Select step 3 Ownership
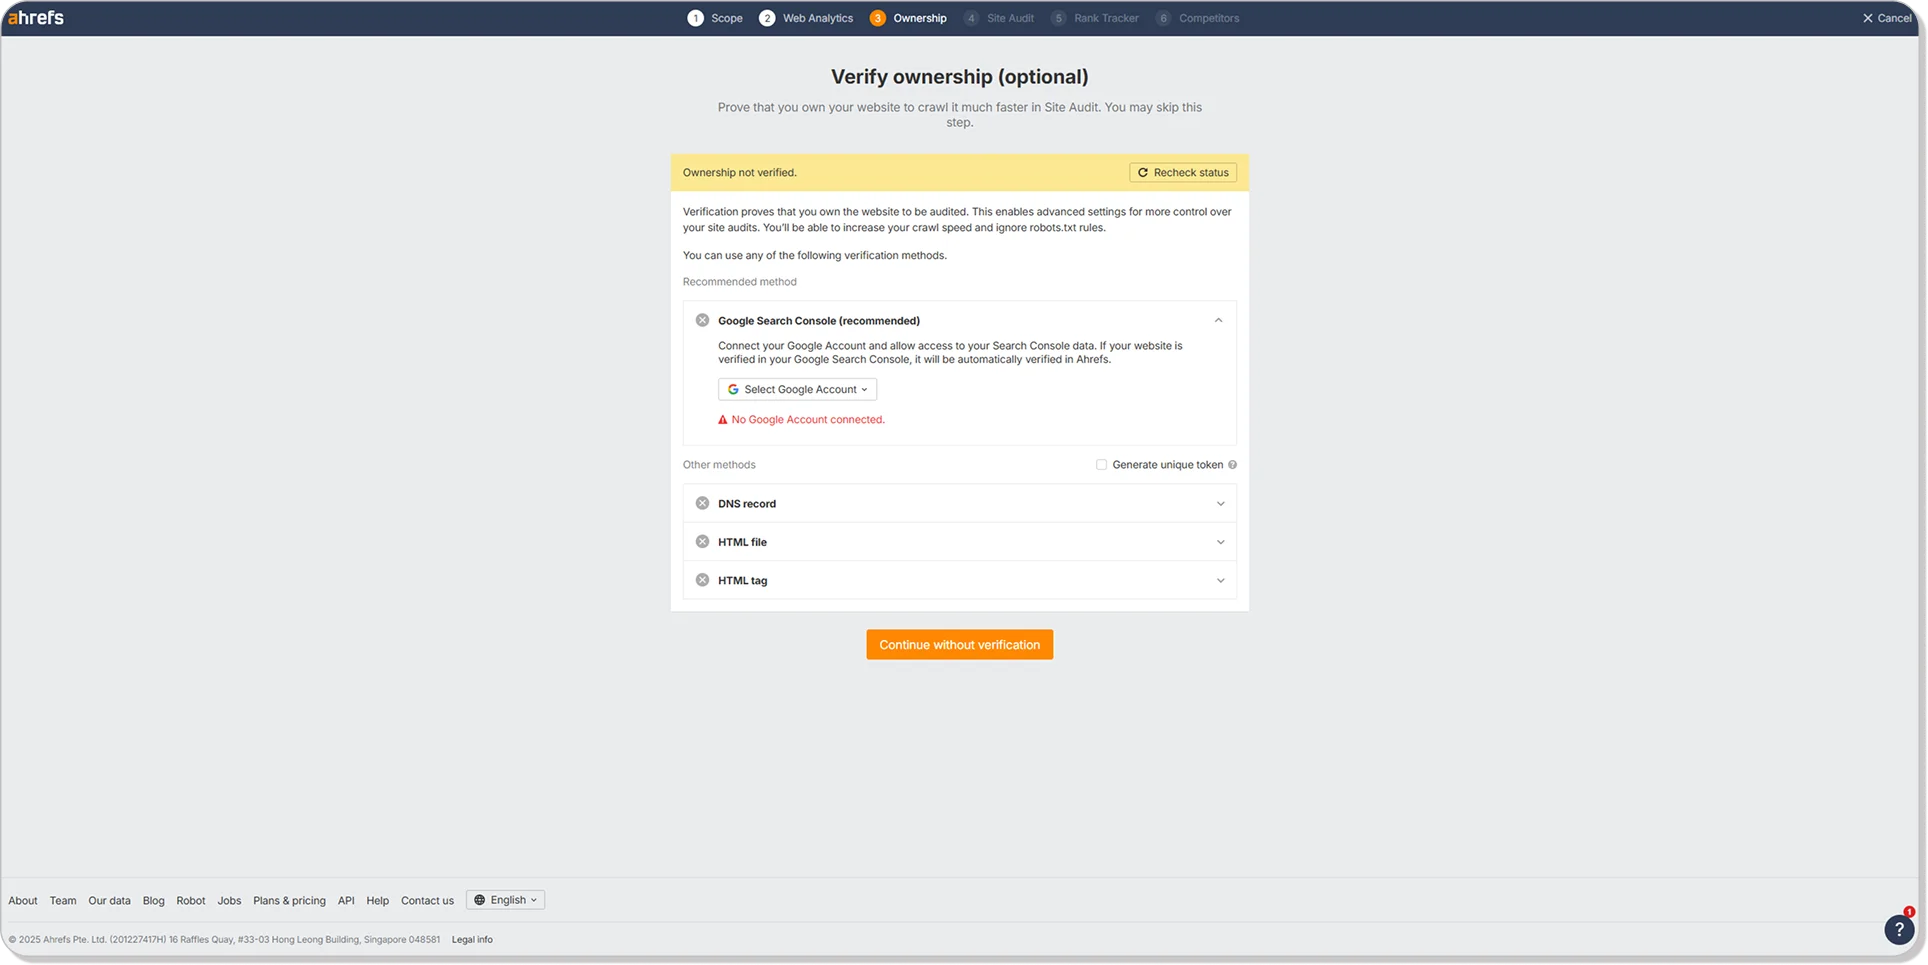 pyautogui.click(x=908, y=18)
